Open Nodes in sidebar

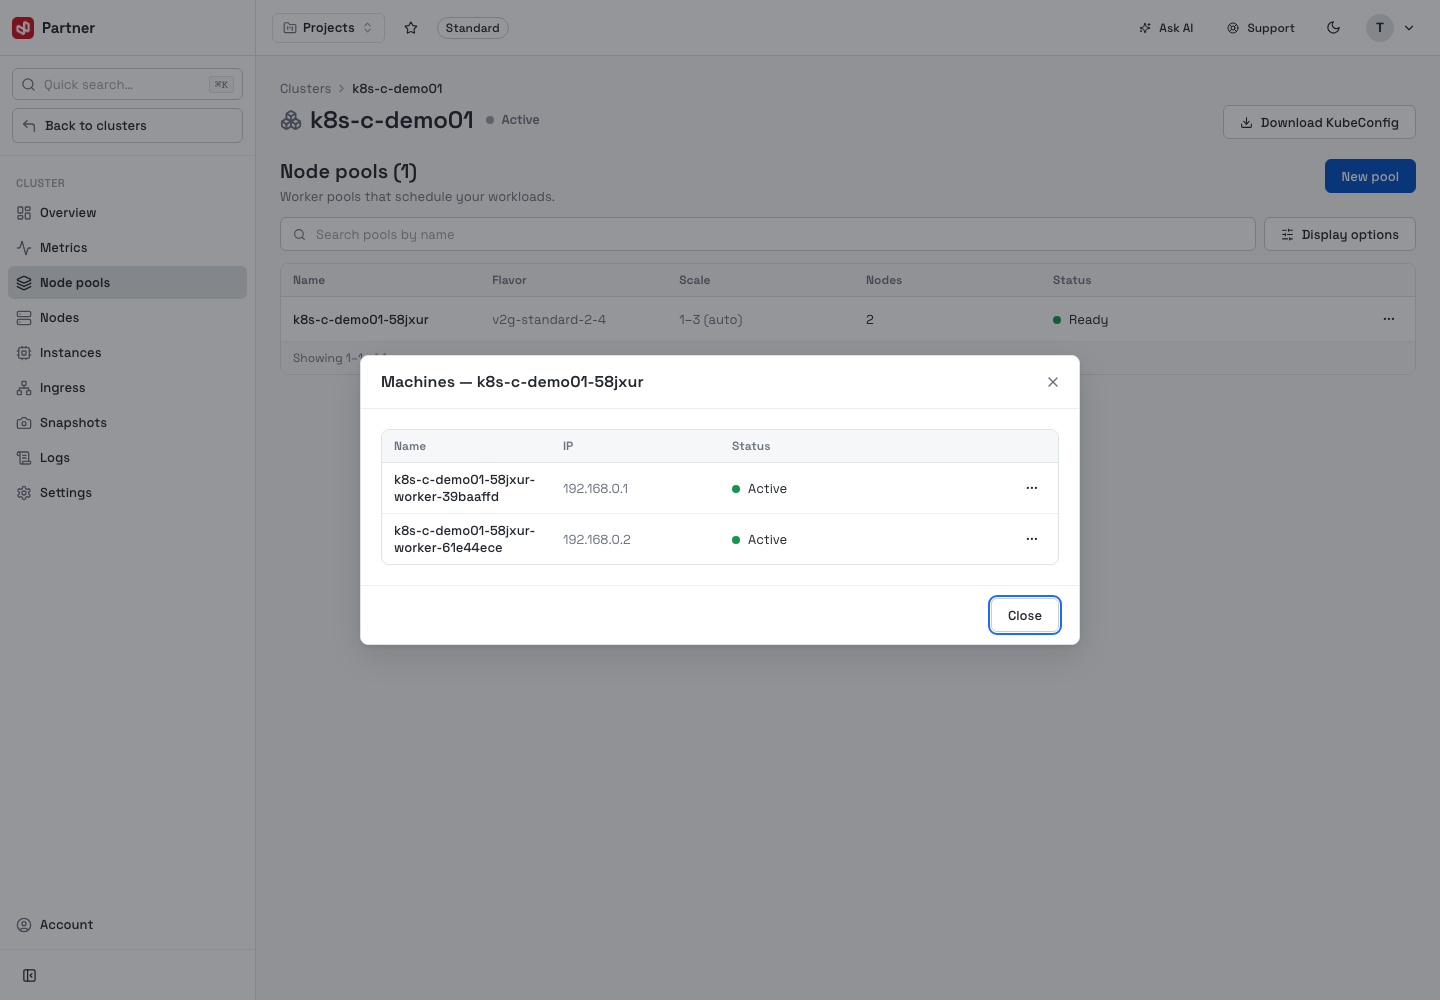click(127, 318)
